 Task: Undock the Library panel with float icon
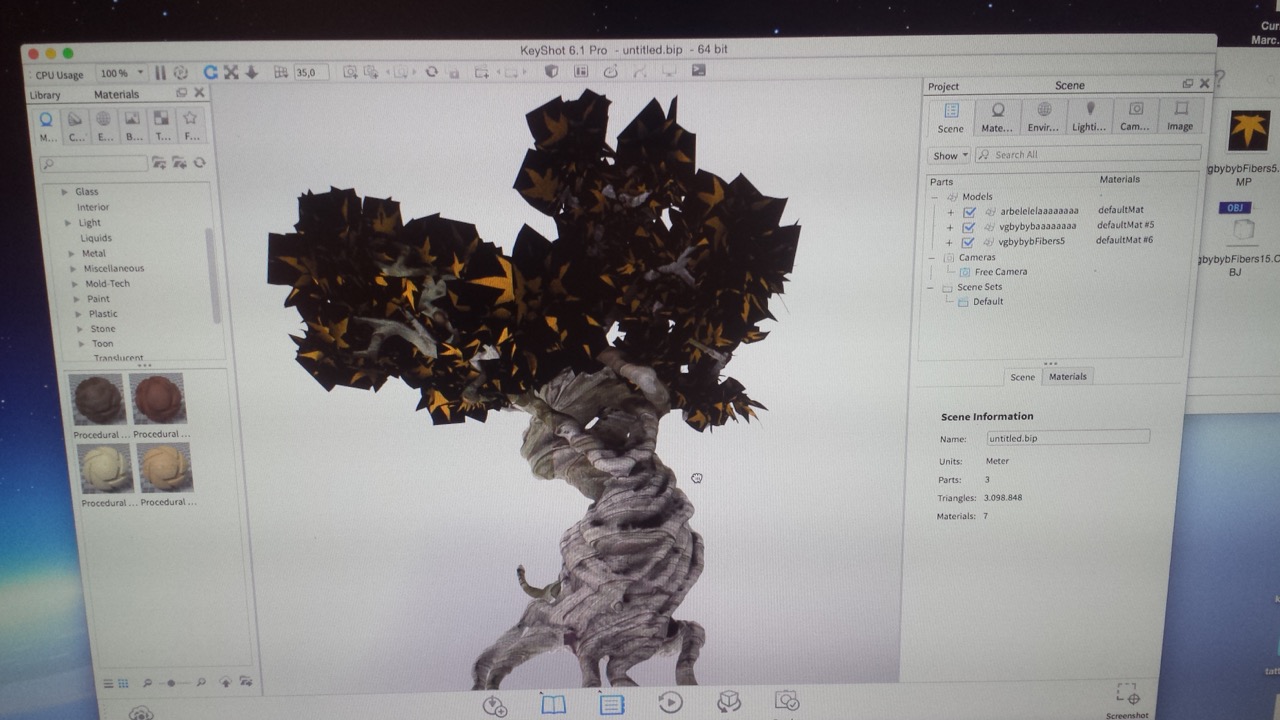pyautogui.click(x=181, y=93)
